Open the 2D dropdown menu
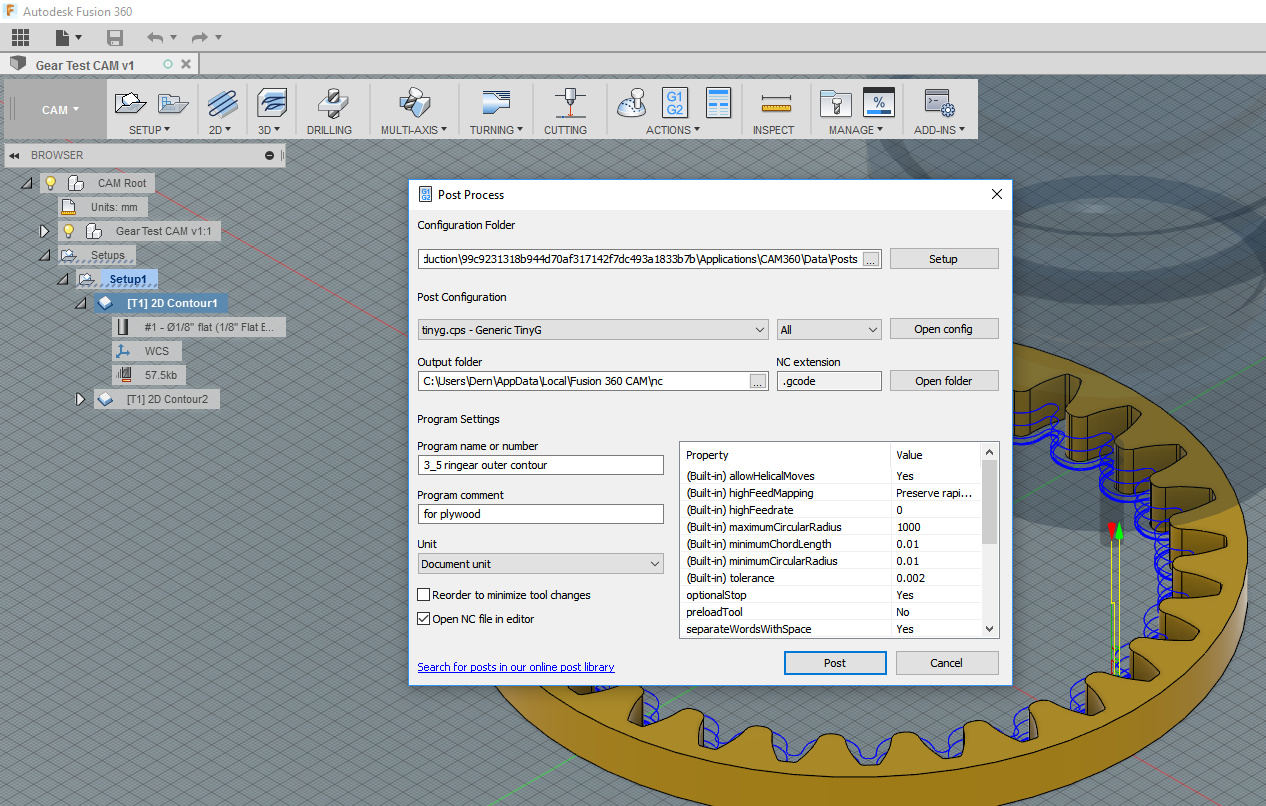The width and height of the screenshot is (1266, 806). pos(220,130)
